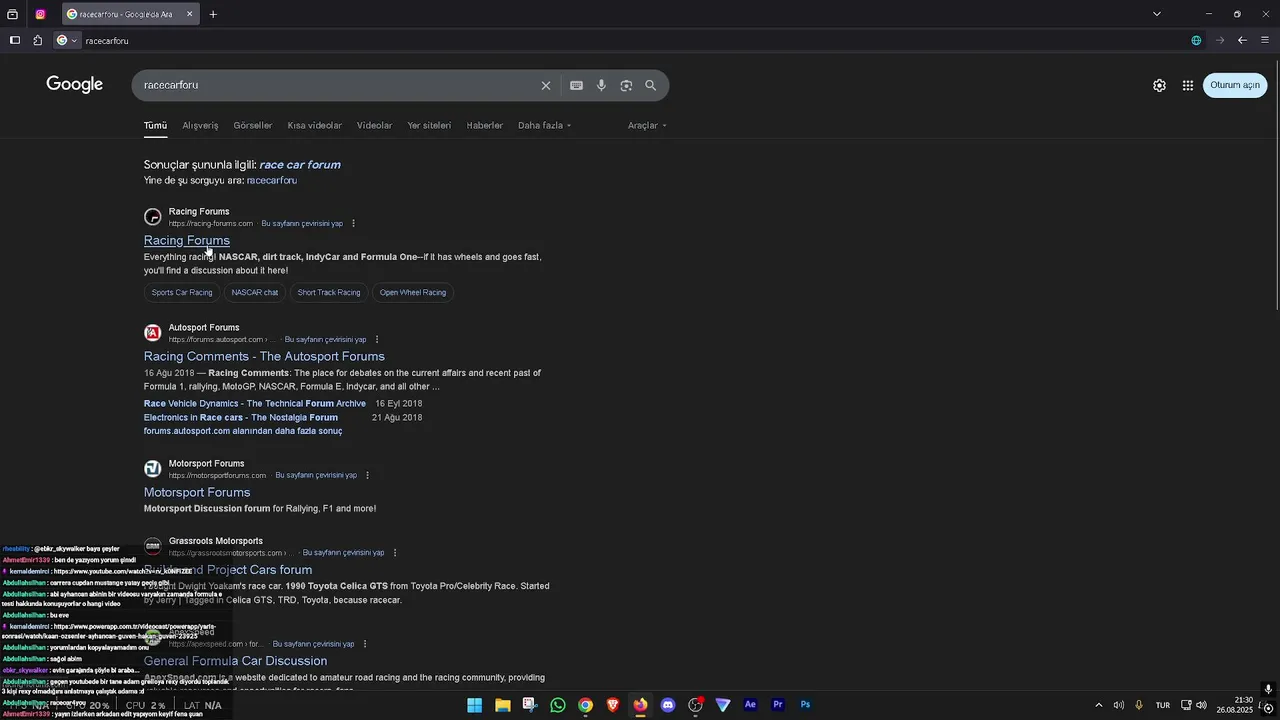Click the Open Wheel Racing chip
1280x720 pixels.
pos(413,292)
